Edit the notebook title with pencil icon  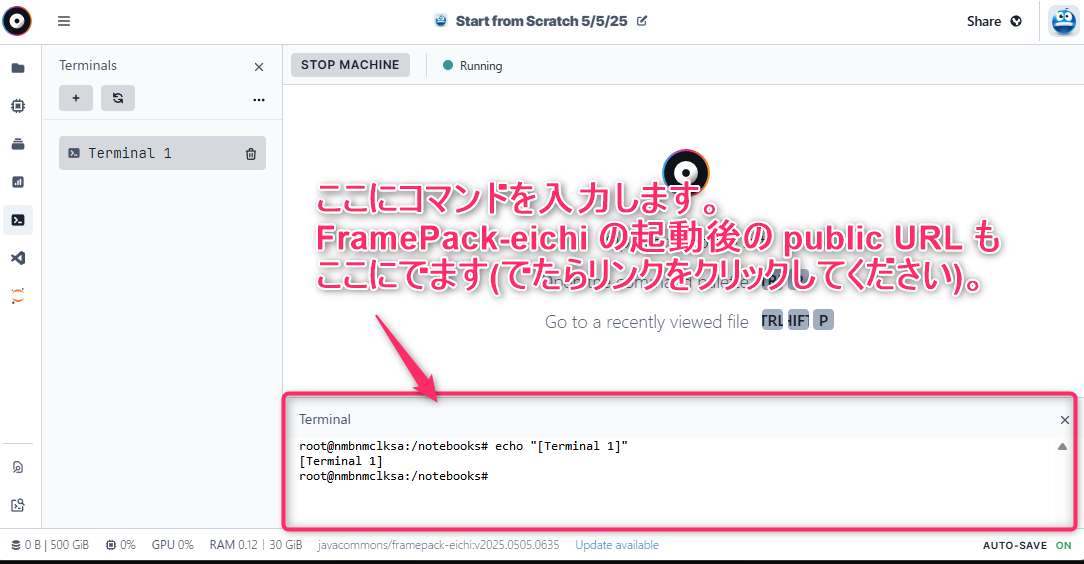(x=642, y=21)
